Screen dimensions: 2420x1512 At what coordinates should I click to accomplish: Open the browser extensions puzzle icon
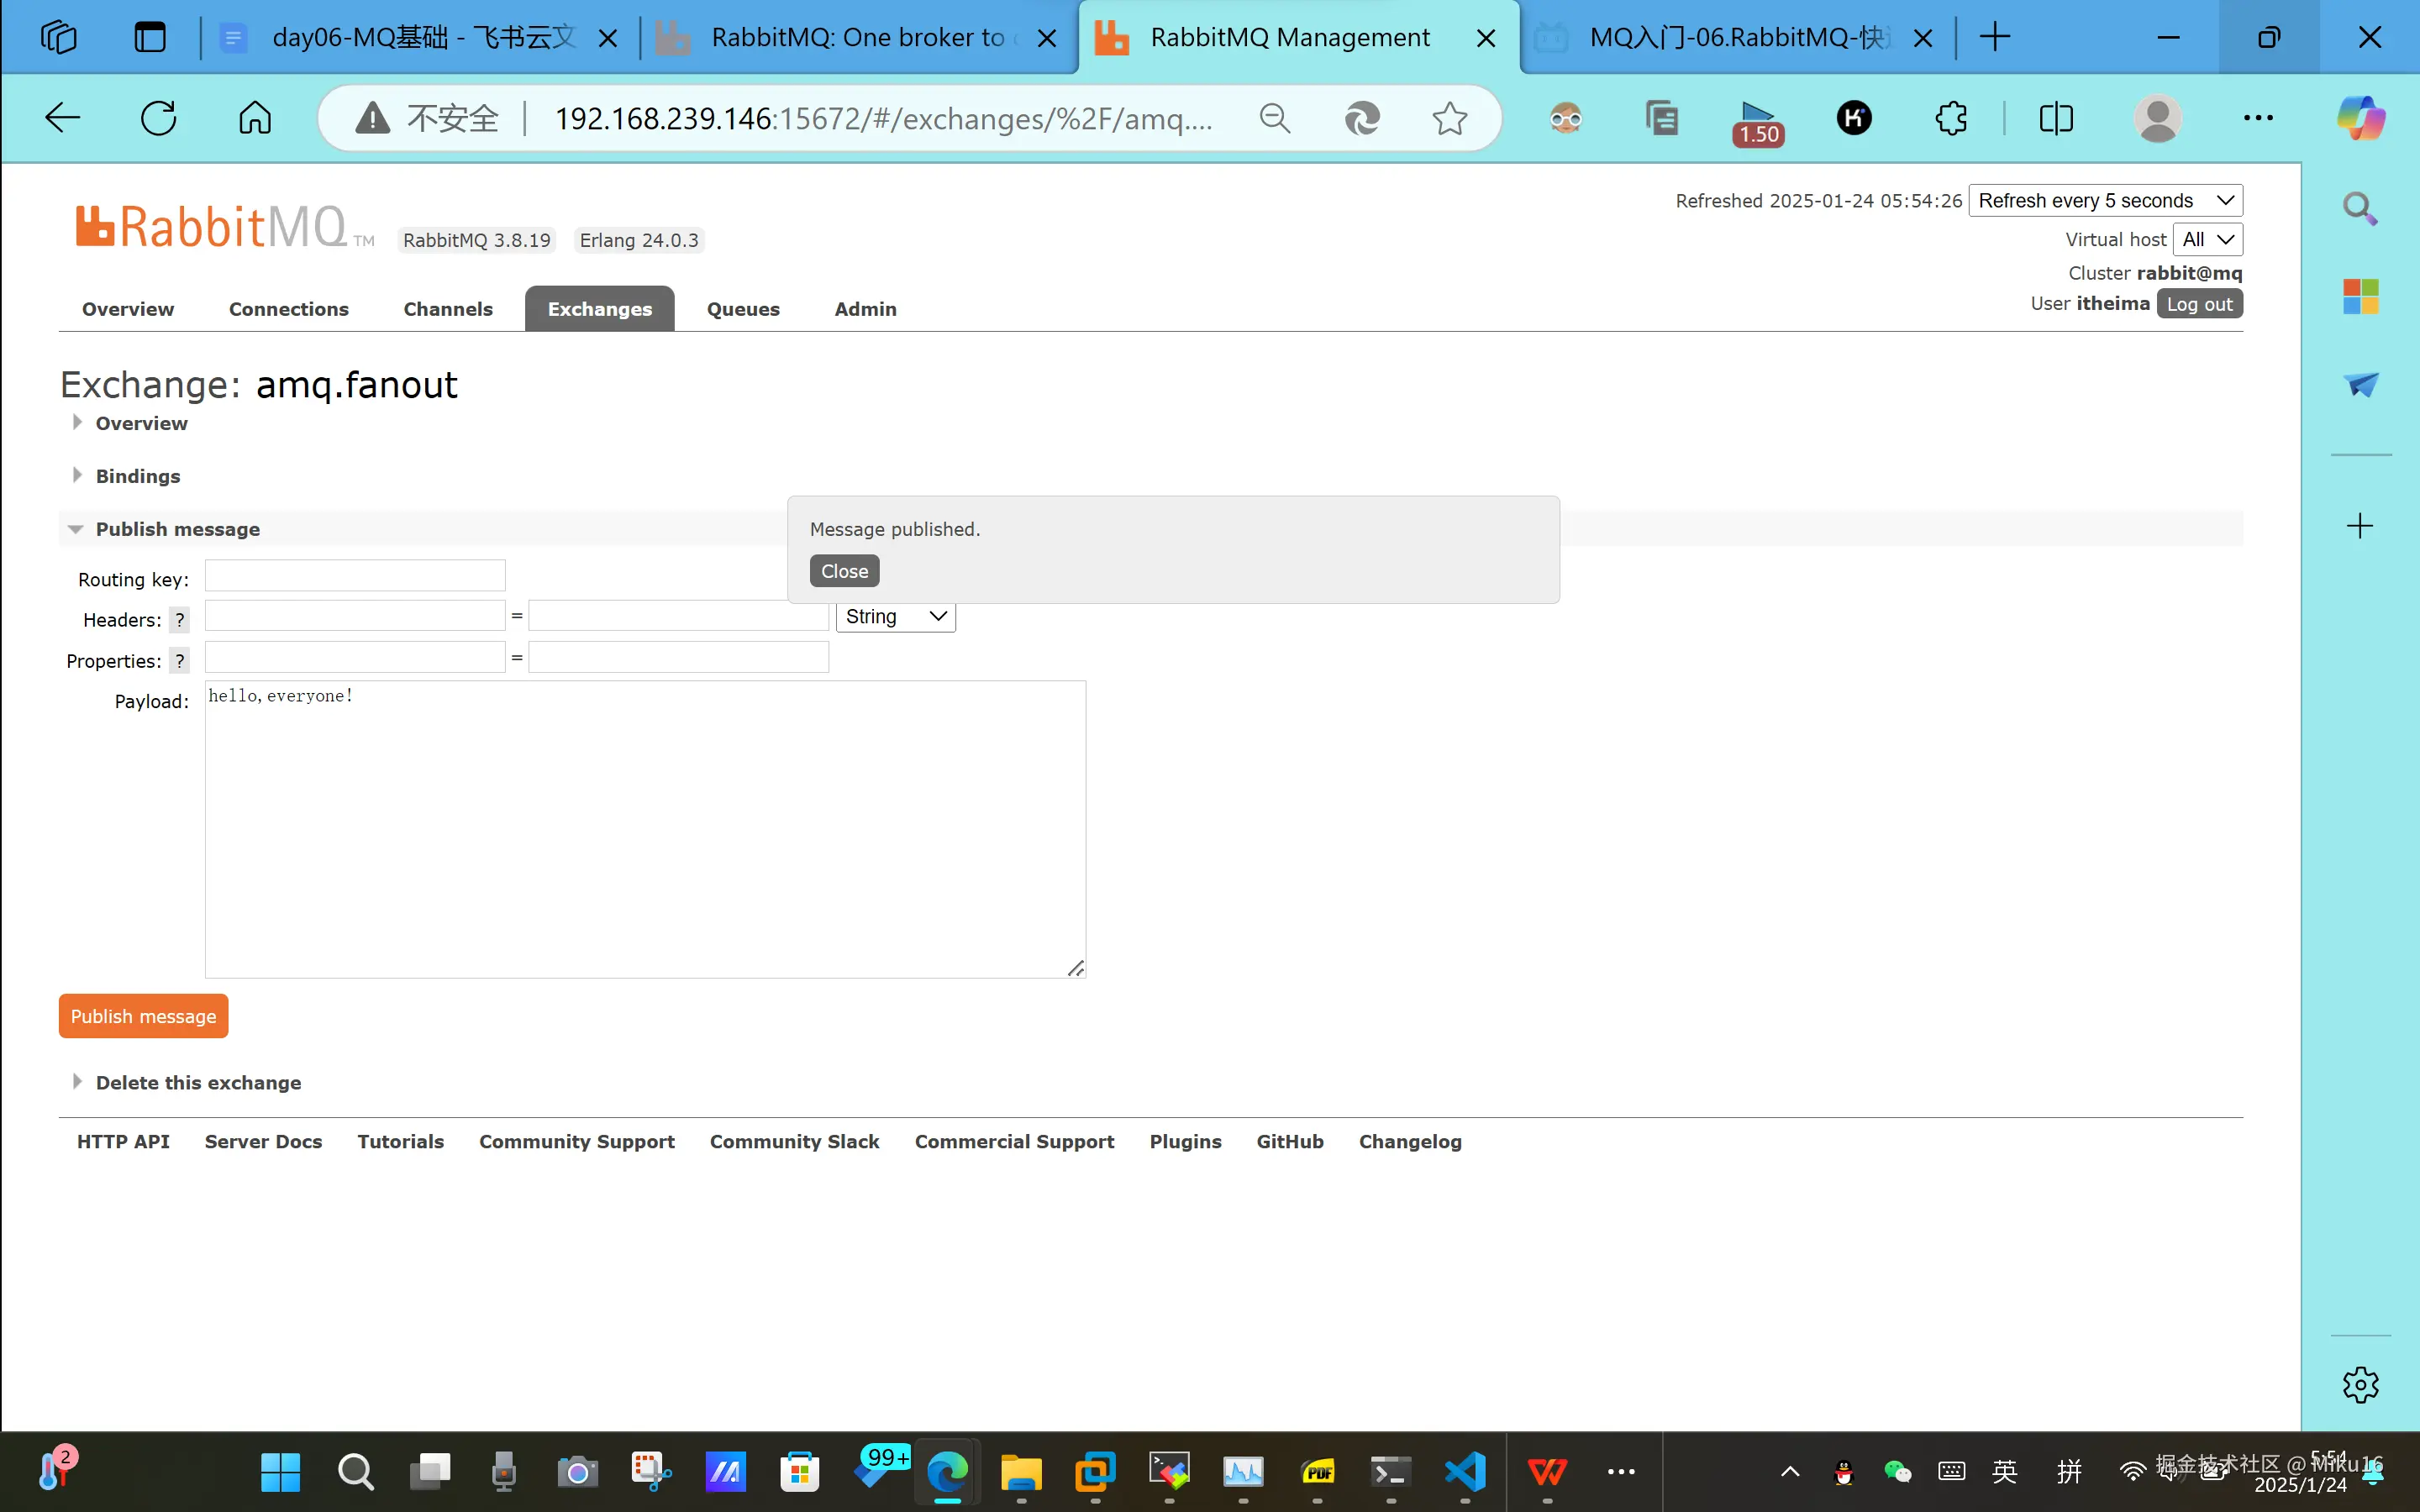(1950, 118)
